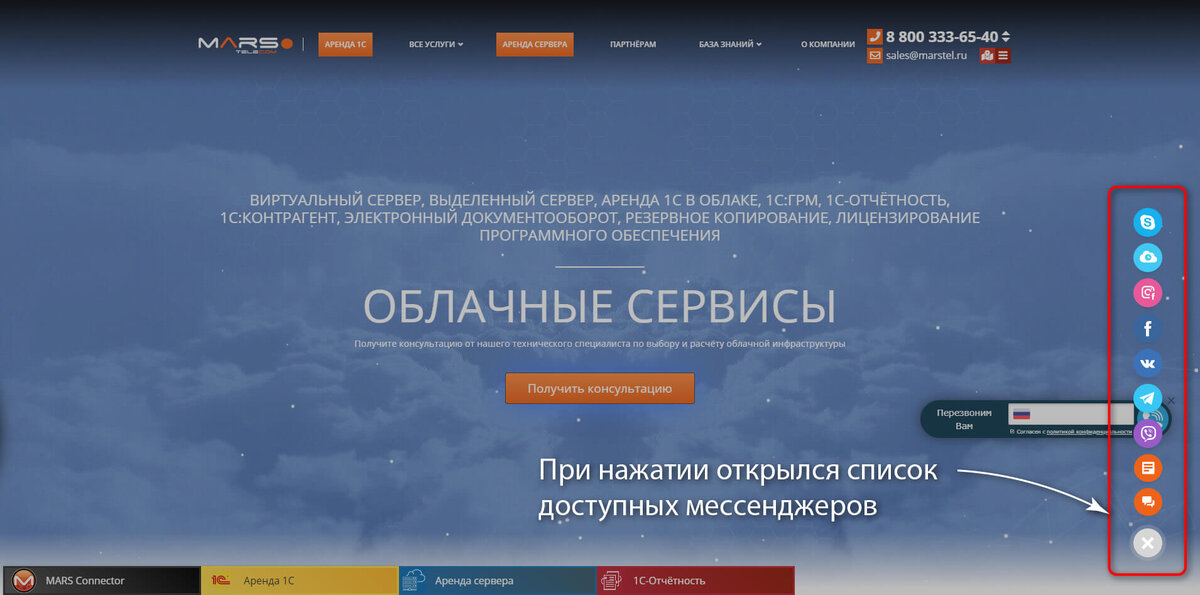Image resolution: width=1200 pixels, height=595 pixels.
Task: Open the политикой конфиденциальности link
Action: click(1089, 432)
